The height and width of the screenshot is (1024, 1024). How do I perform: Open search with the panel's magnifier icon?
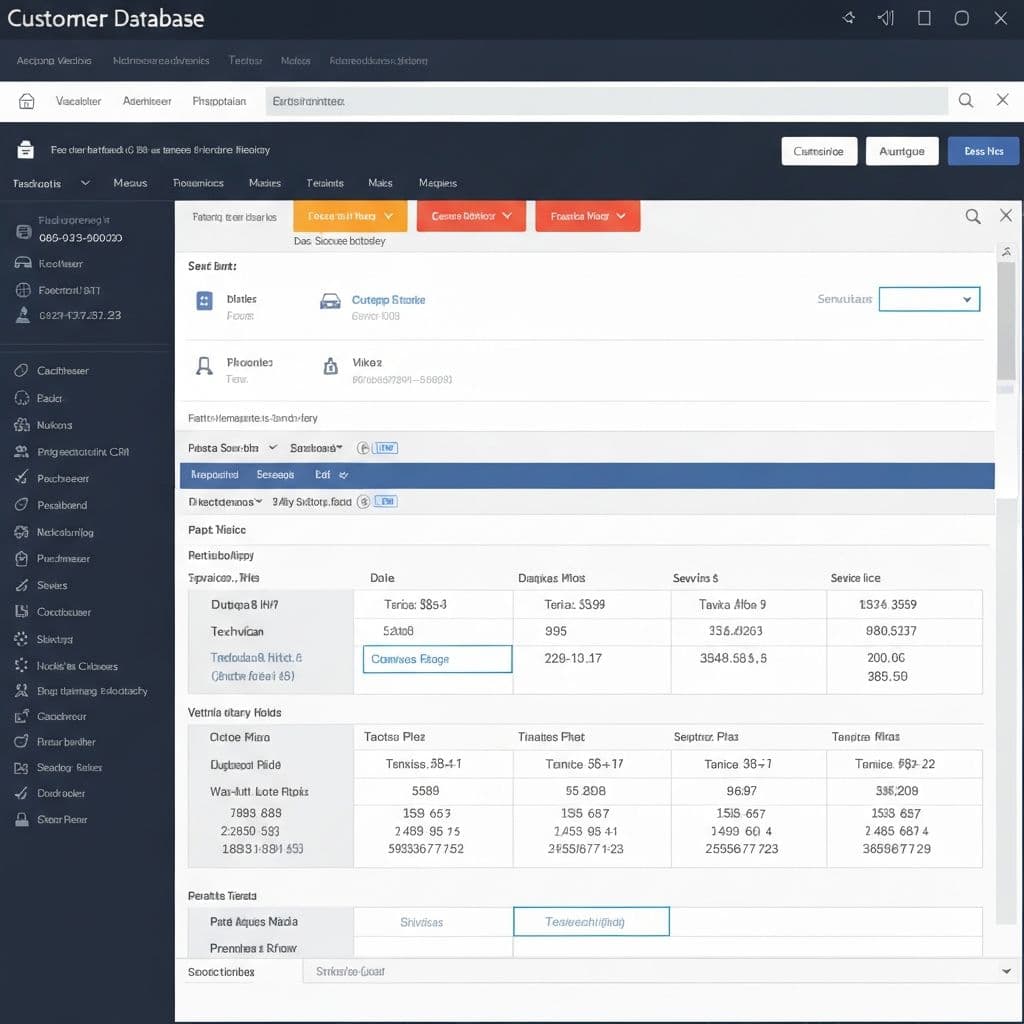(972, 216)
